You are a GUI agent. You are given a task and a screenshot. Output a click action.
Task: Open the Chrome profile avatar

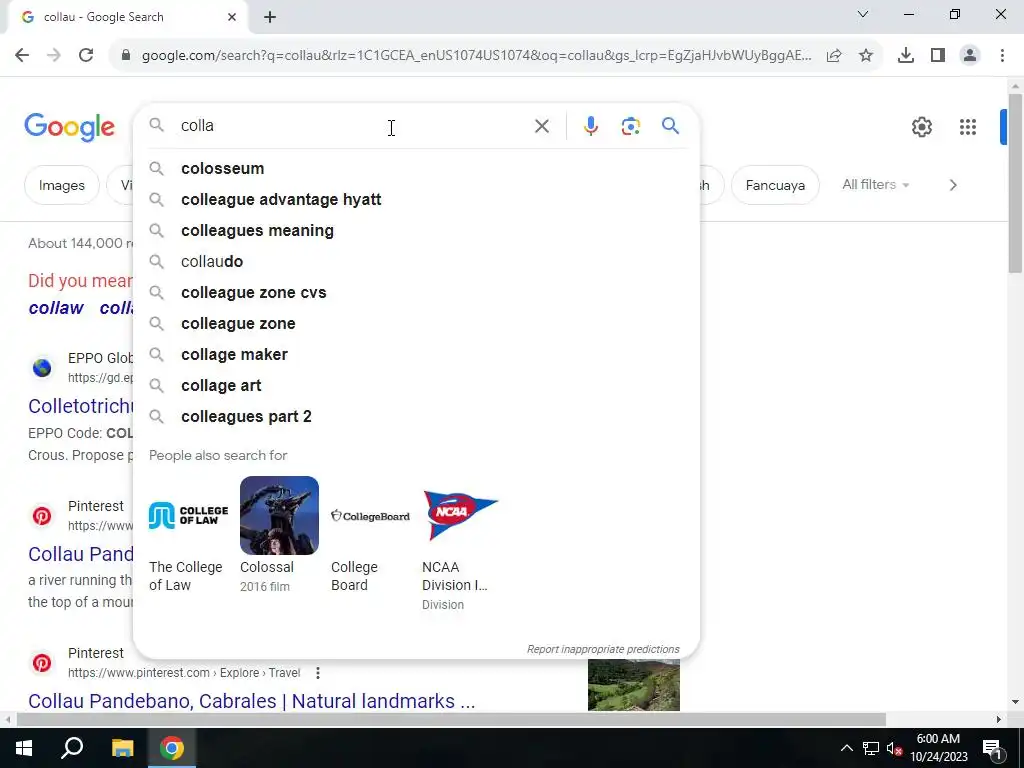[970, 56]
